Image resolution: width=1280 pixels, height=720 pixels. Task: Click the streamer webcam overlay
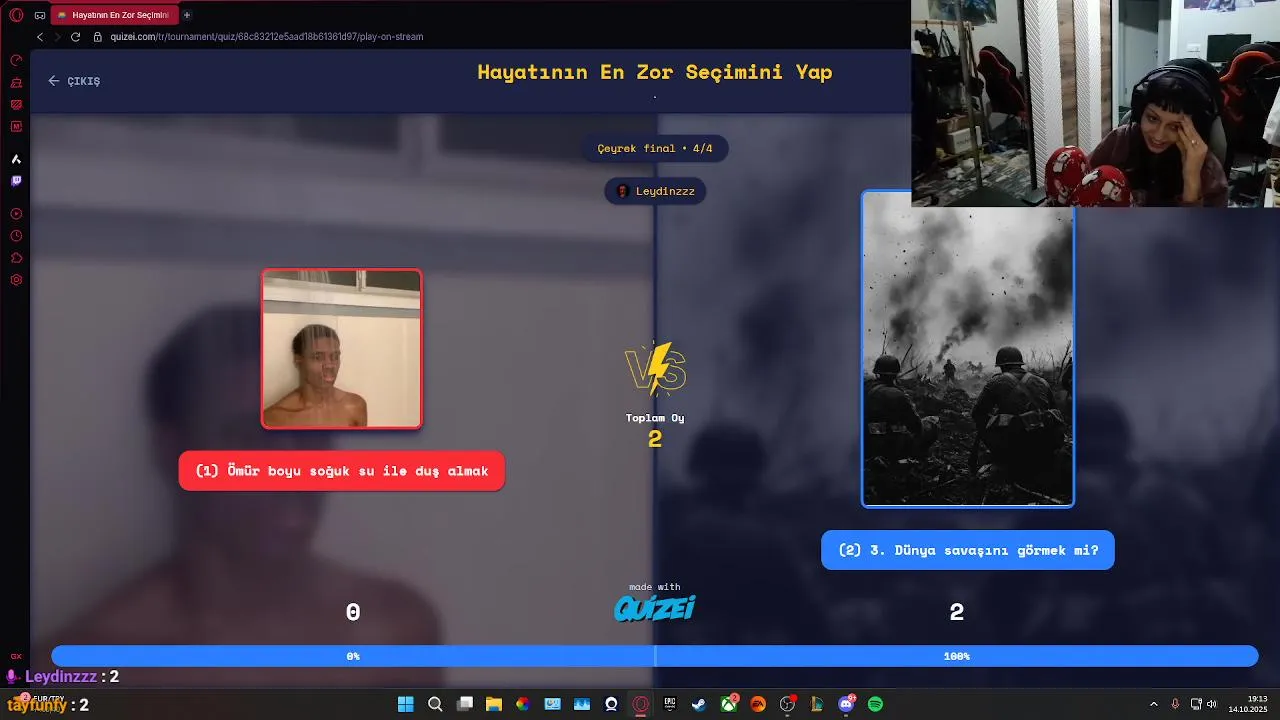(x=1095, y=103)
